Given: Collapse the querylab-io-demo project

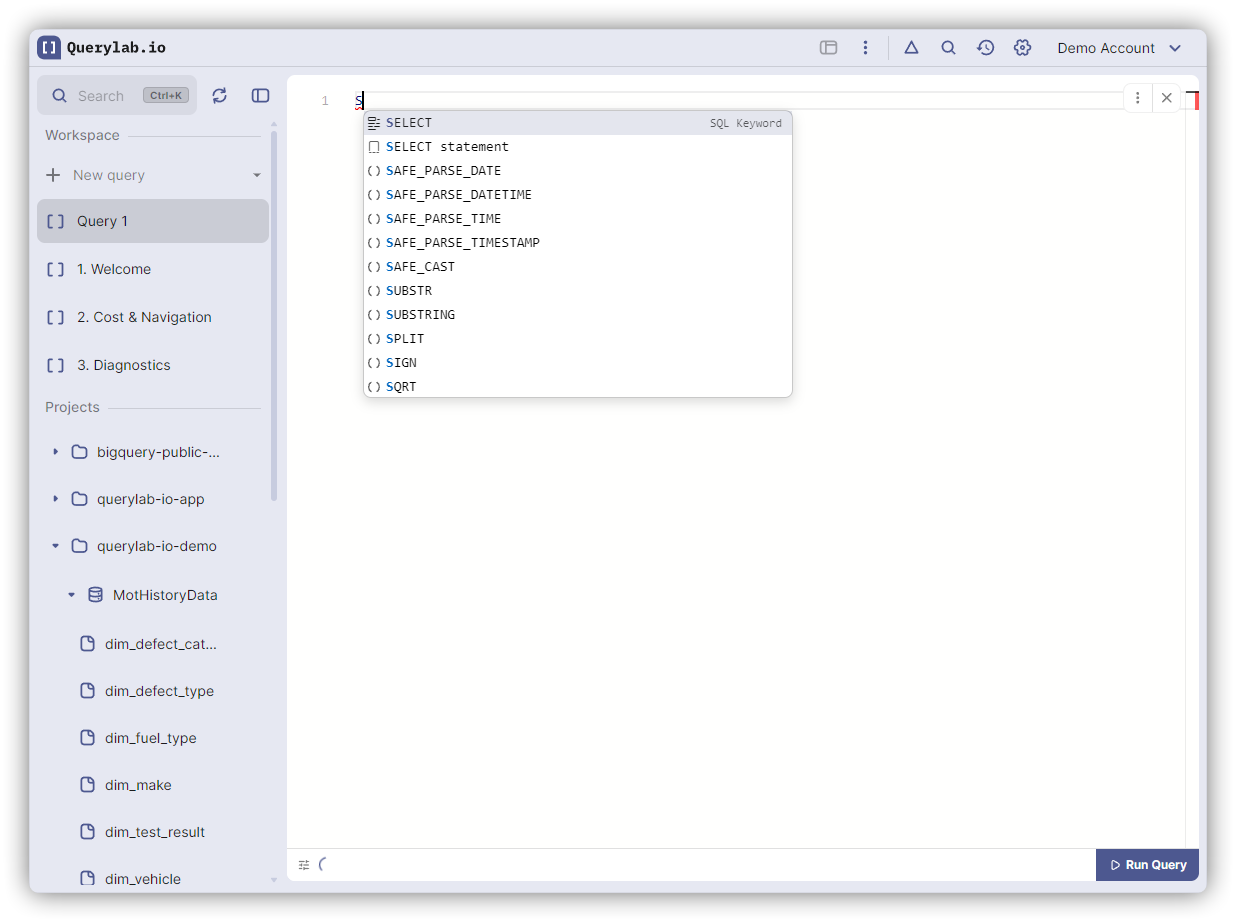Looking at the screenshot, I should [x=56, y=546].
